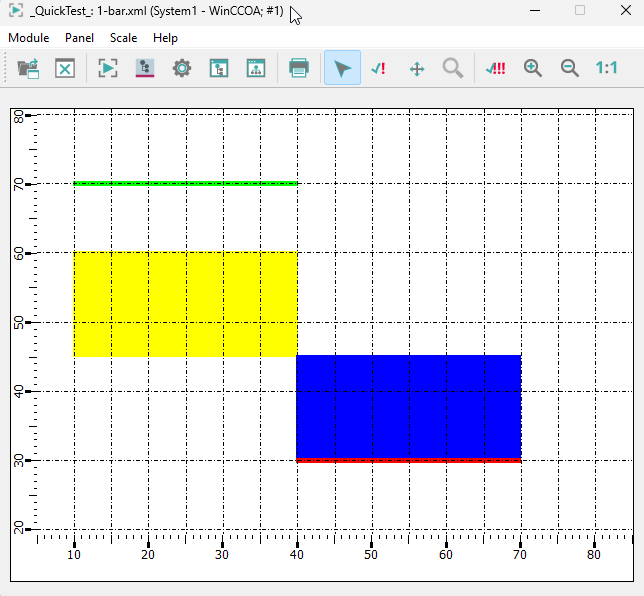
Task: Click the run panel play icon
Action: [x=108, y=68]
